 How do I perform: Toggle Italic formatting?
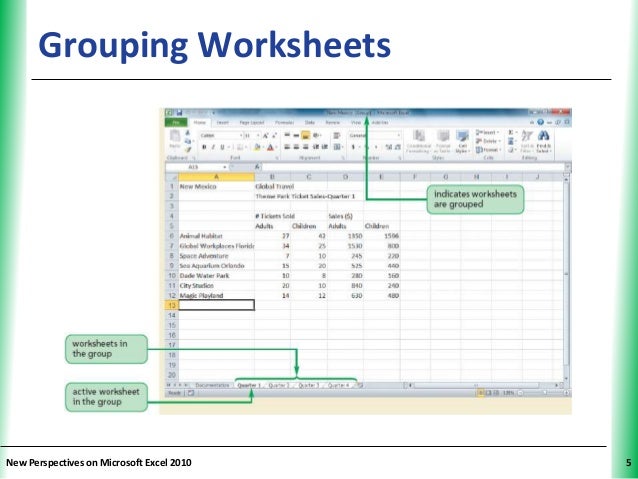(x=213, y=147)
